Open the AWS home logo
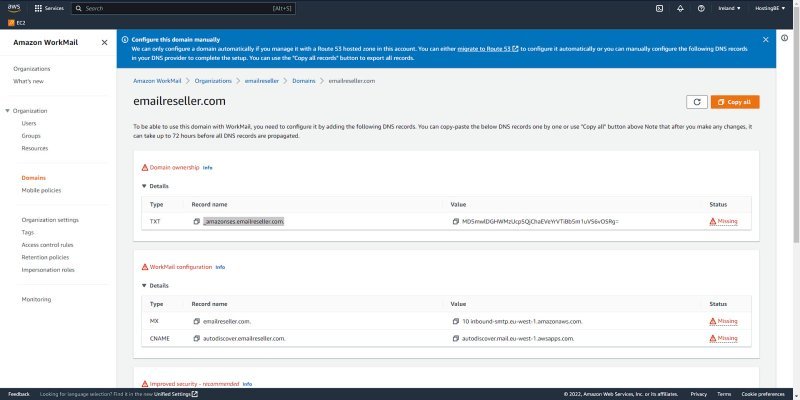The width and height of the screenshot is (800, 400). (14, 8)
